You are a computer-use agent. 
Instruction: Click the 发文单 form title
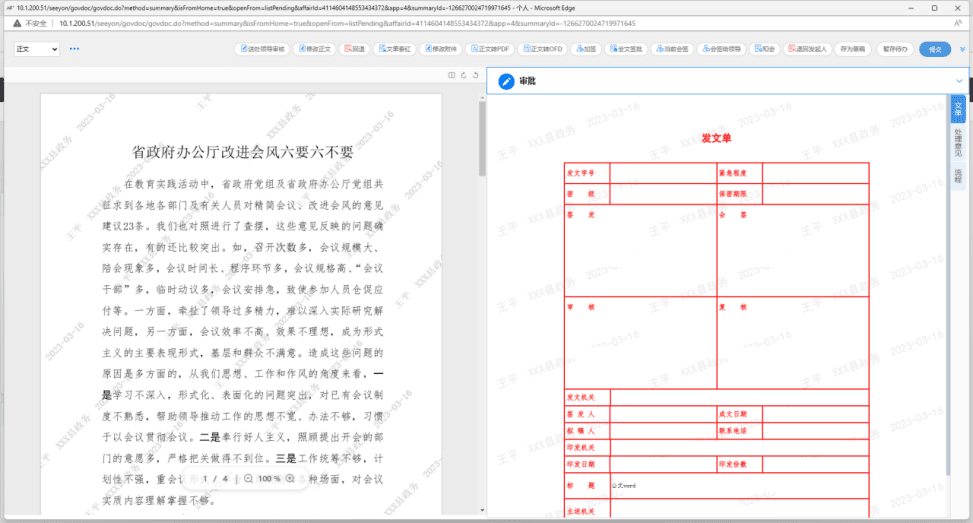click(716, 138)
